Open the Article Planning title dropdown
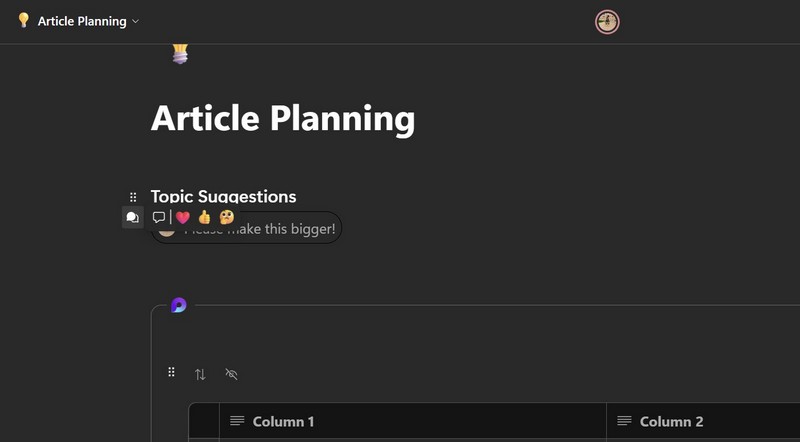This screenshot has width=800, height=442. pyautogui.click(x=135, y=21)
